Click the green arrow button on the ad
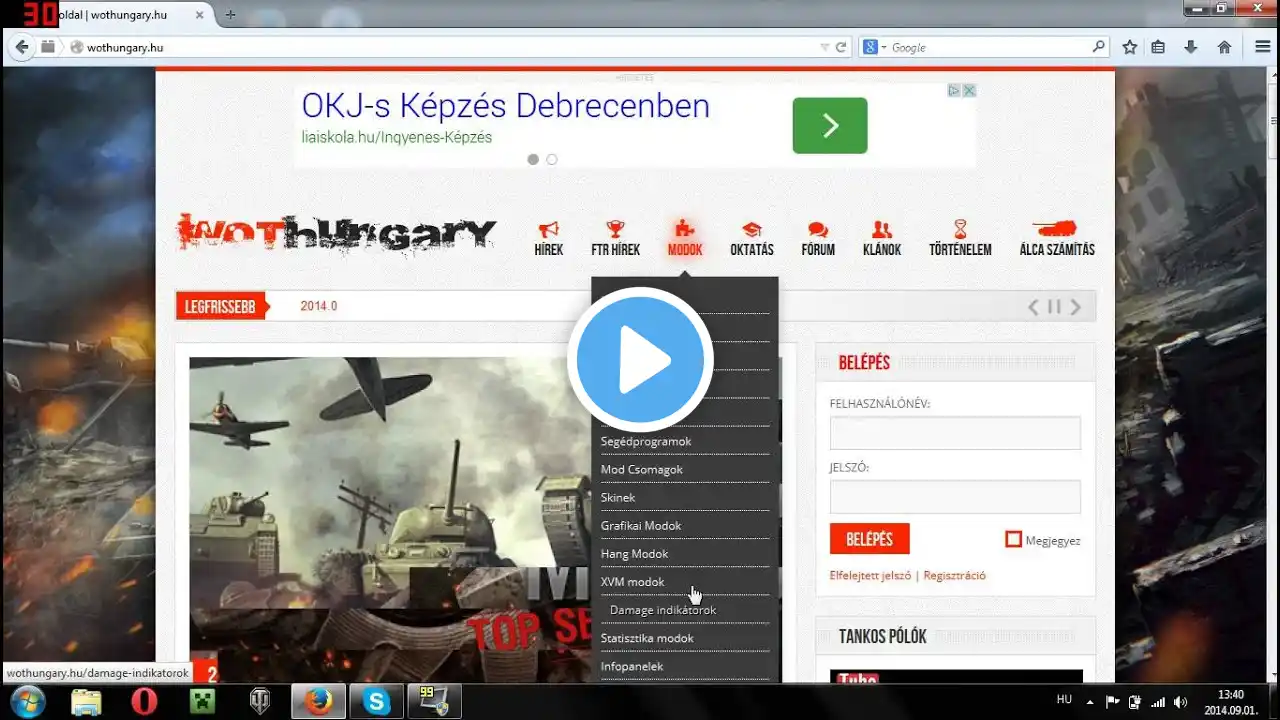 coord(830,125)
